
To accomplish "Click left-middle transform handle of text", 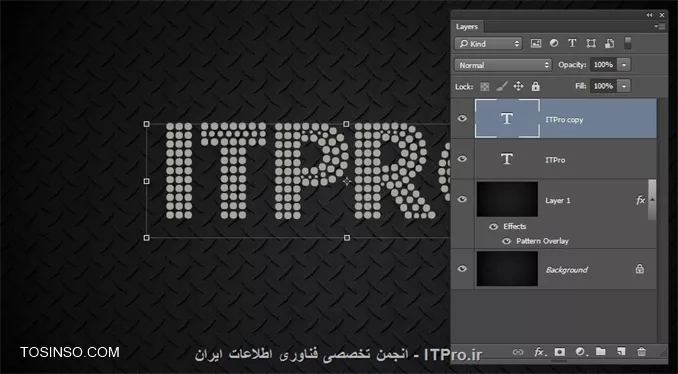I will [147, 181].
